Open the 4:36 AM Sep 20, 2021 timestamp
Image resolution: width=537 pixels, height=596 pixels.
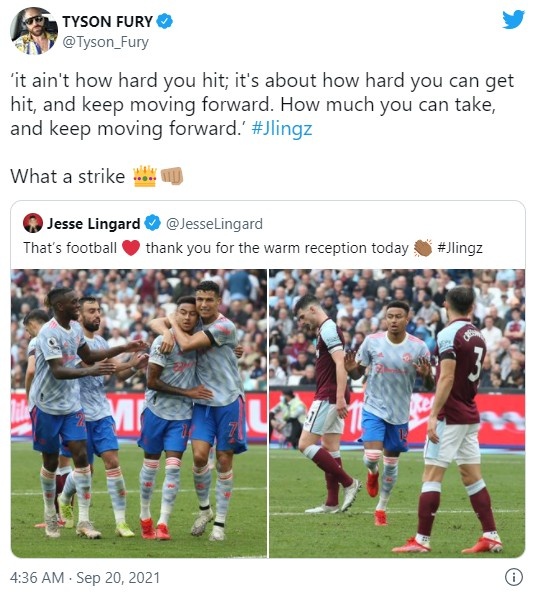[x=85, y=578]
